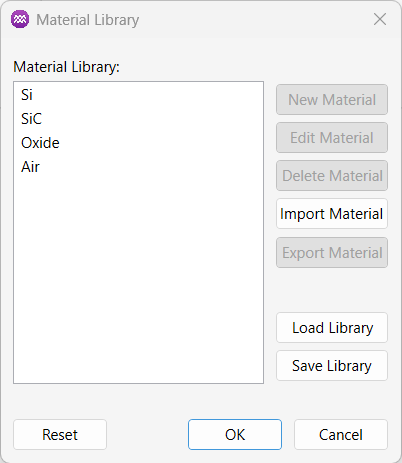This screenshot has width=402, height=463.
Task: Confirm the dialog with OK
Action: (235, 435)
